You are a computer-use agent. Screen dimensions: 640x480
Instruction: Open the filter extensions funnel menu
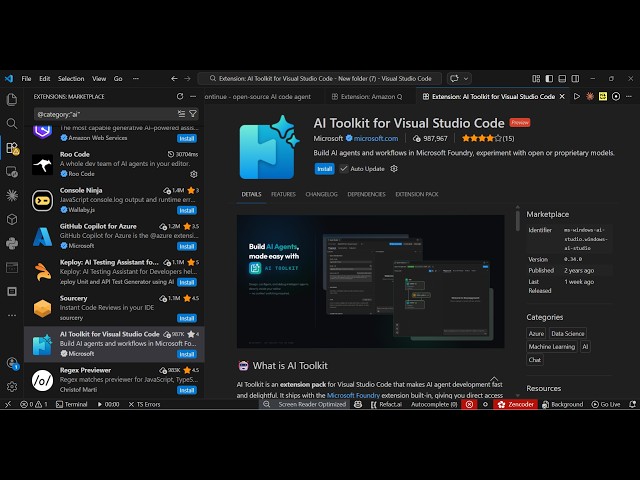(x=193, y=114)
